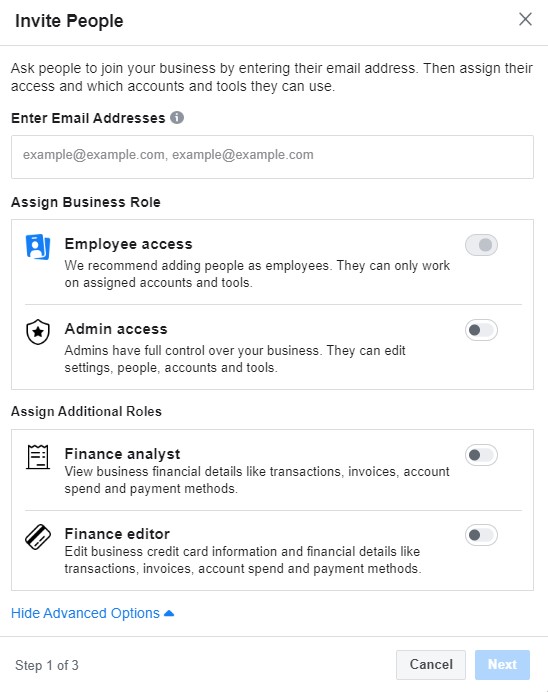Close the Invite People dialog with X
The image size is (548, 692).
click(x=525, y=19)
